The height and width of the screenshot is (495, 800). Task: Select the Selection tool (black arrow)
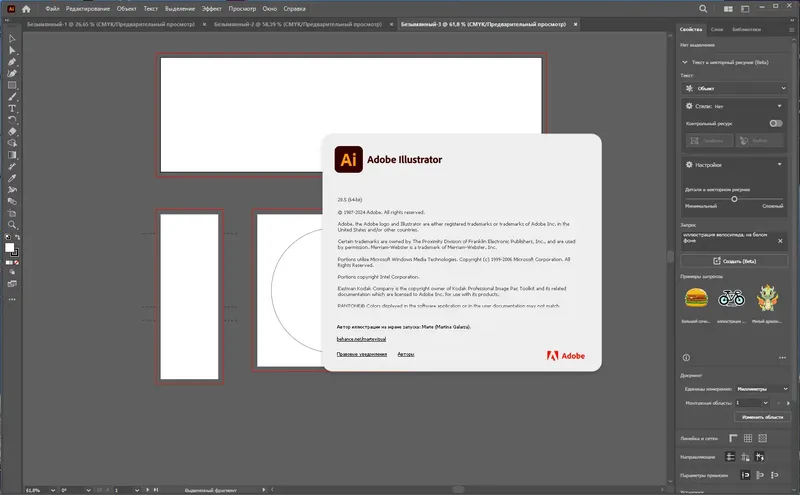coord(12,39)
